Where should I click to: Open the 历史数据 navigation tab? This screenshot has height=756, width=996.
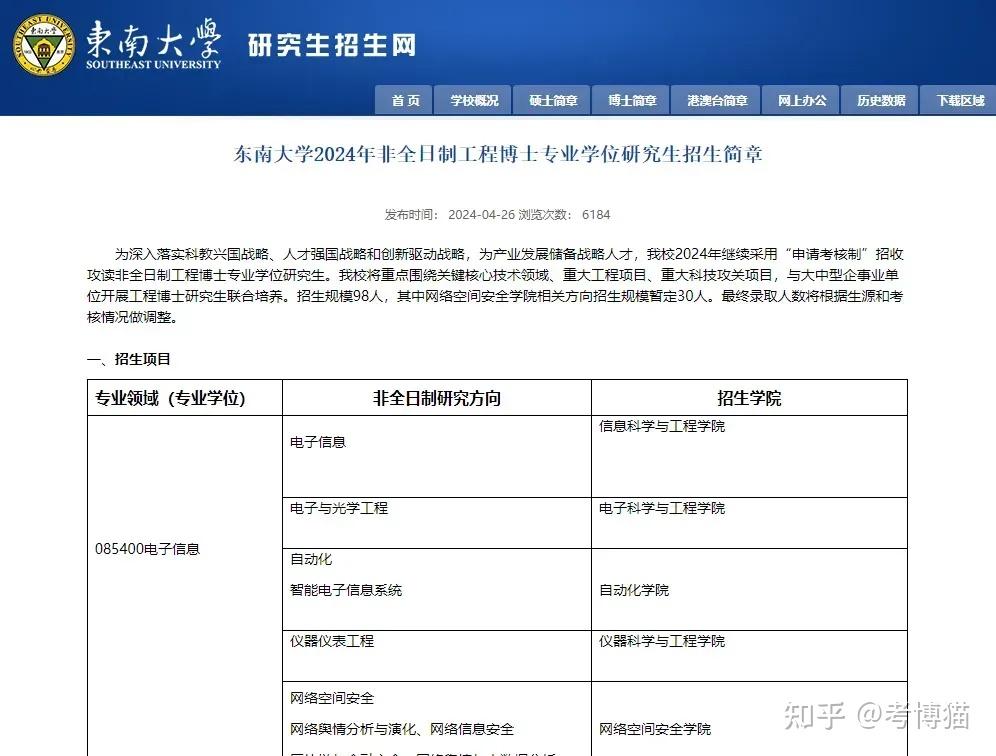point(880,100)
